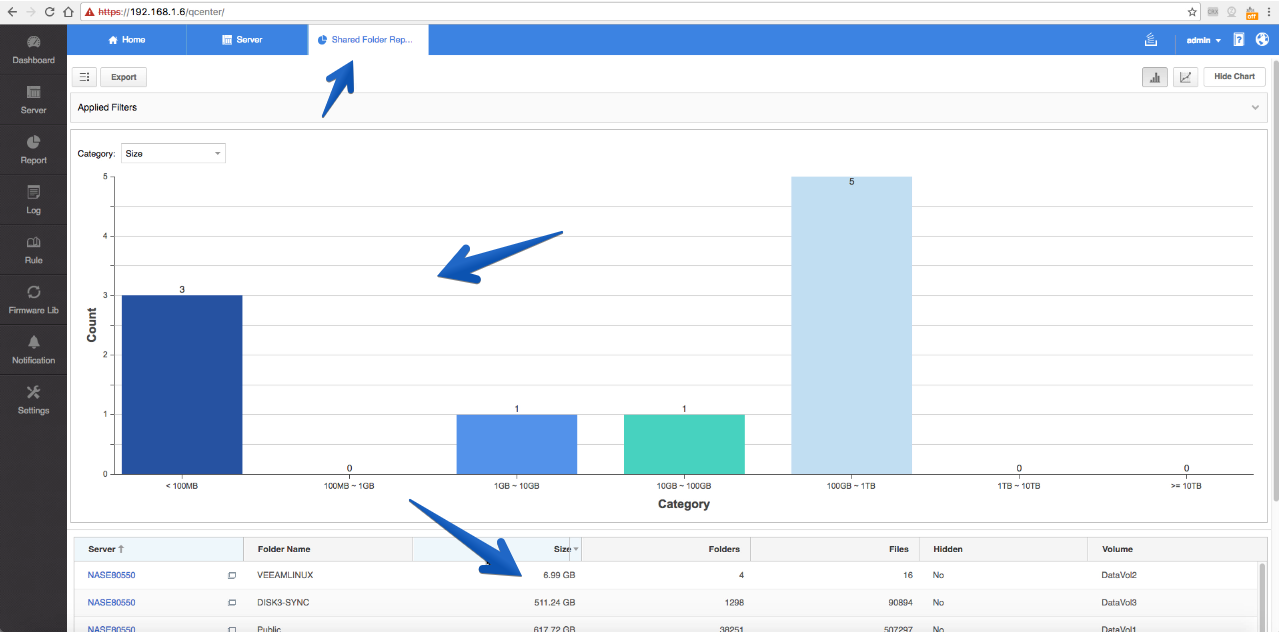This screenshot has height=633, width=1279.
Task: Click the Export button
Action: click(124, 77)
